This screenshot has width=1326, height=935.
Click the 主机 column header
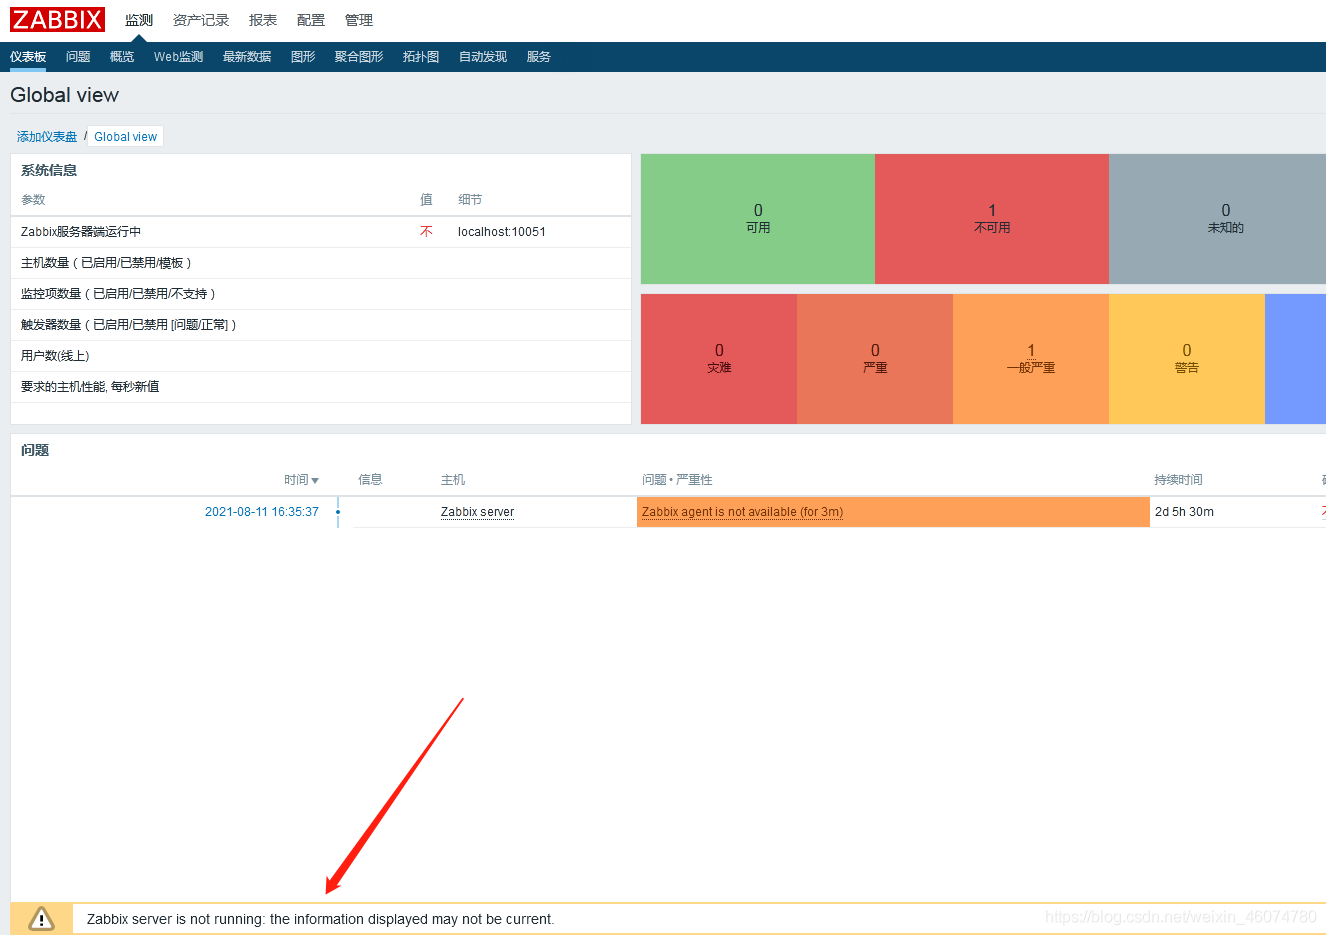[453, 480]
